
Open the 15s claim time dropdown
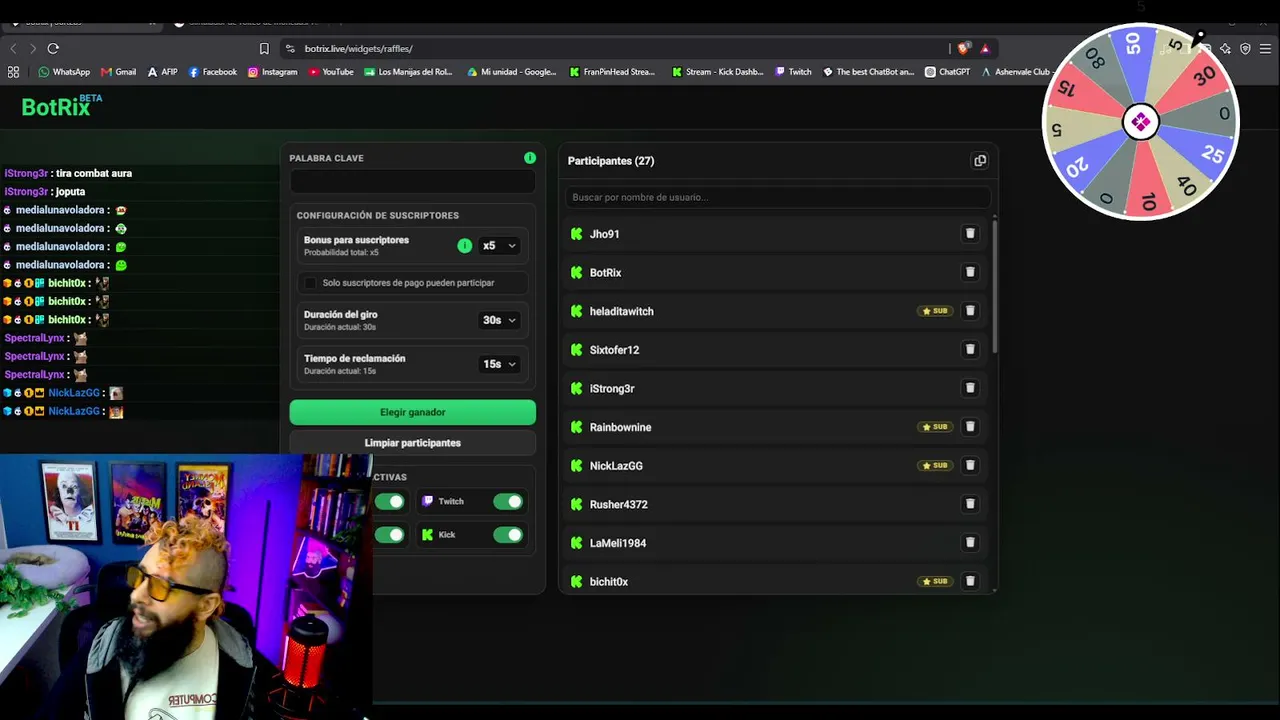pyautogui.click(x=499, y=364)
